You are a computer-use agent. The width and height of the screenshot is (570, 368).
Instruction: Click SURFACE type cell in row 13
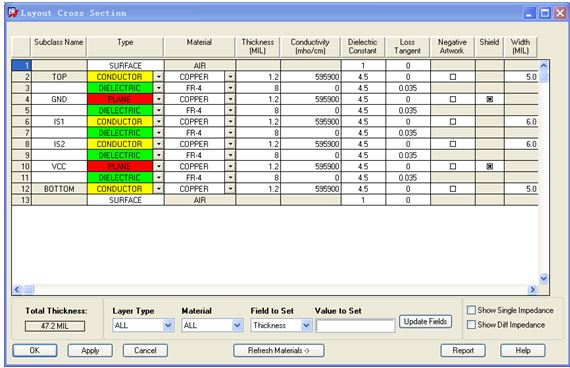click(x=125, y=200)
